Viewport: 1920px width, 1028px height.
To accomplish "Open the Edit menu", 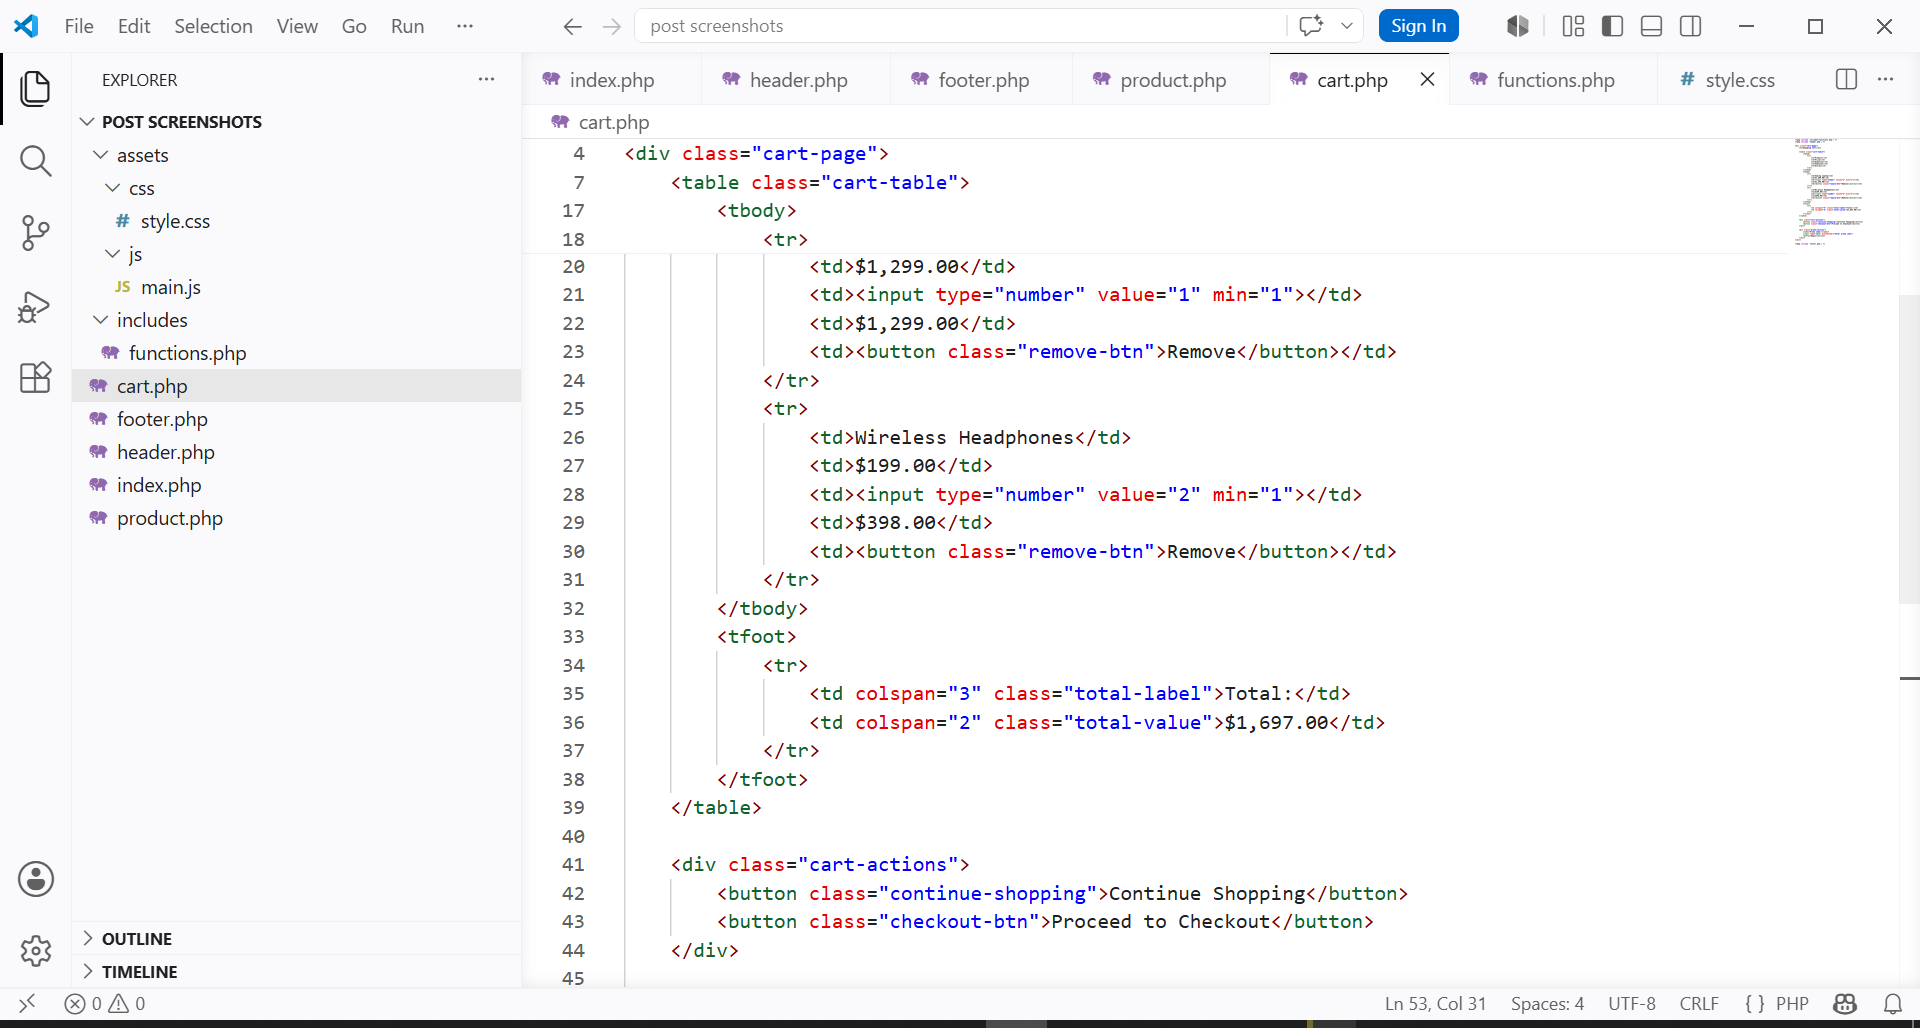I will 134,26.
